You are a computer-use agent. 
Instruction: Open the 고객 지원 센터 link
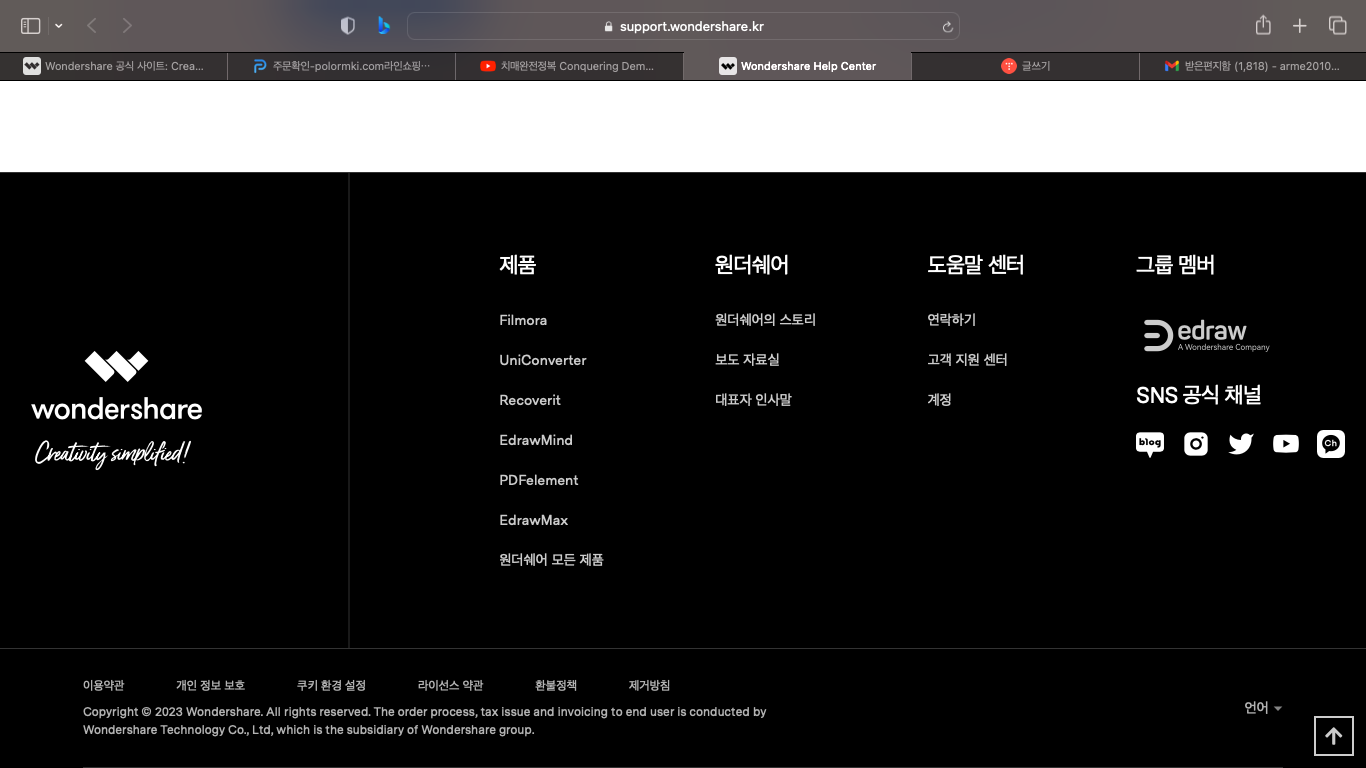click(x=967, y=360)
